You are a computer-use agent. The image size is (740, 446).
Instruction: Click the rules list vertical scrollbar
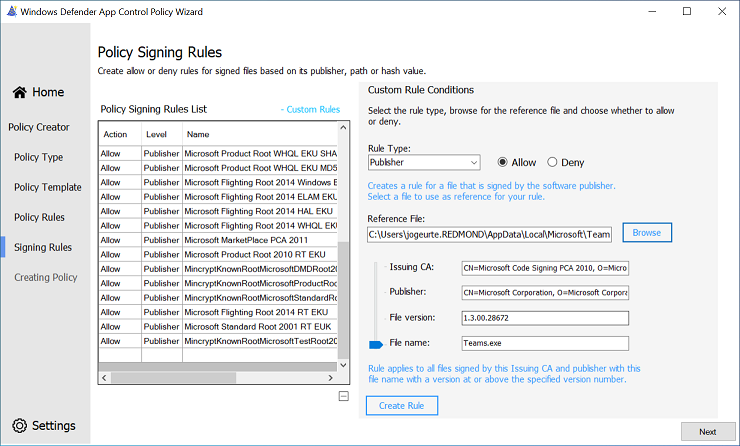(x=344, y=300)
